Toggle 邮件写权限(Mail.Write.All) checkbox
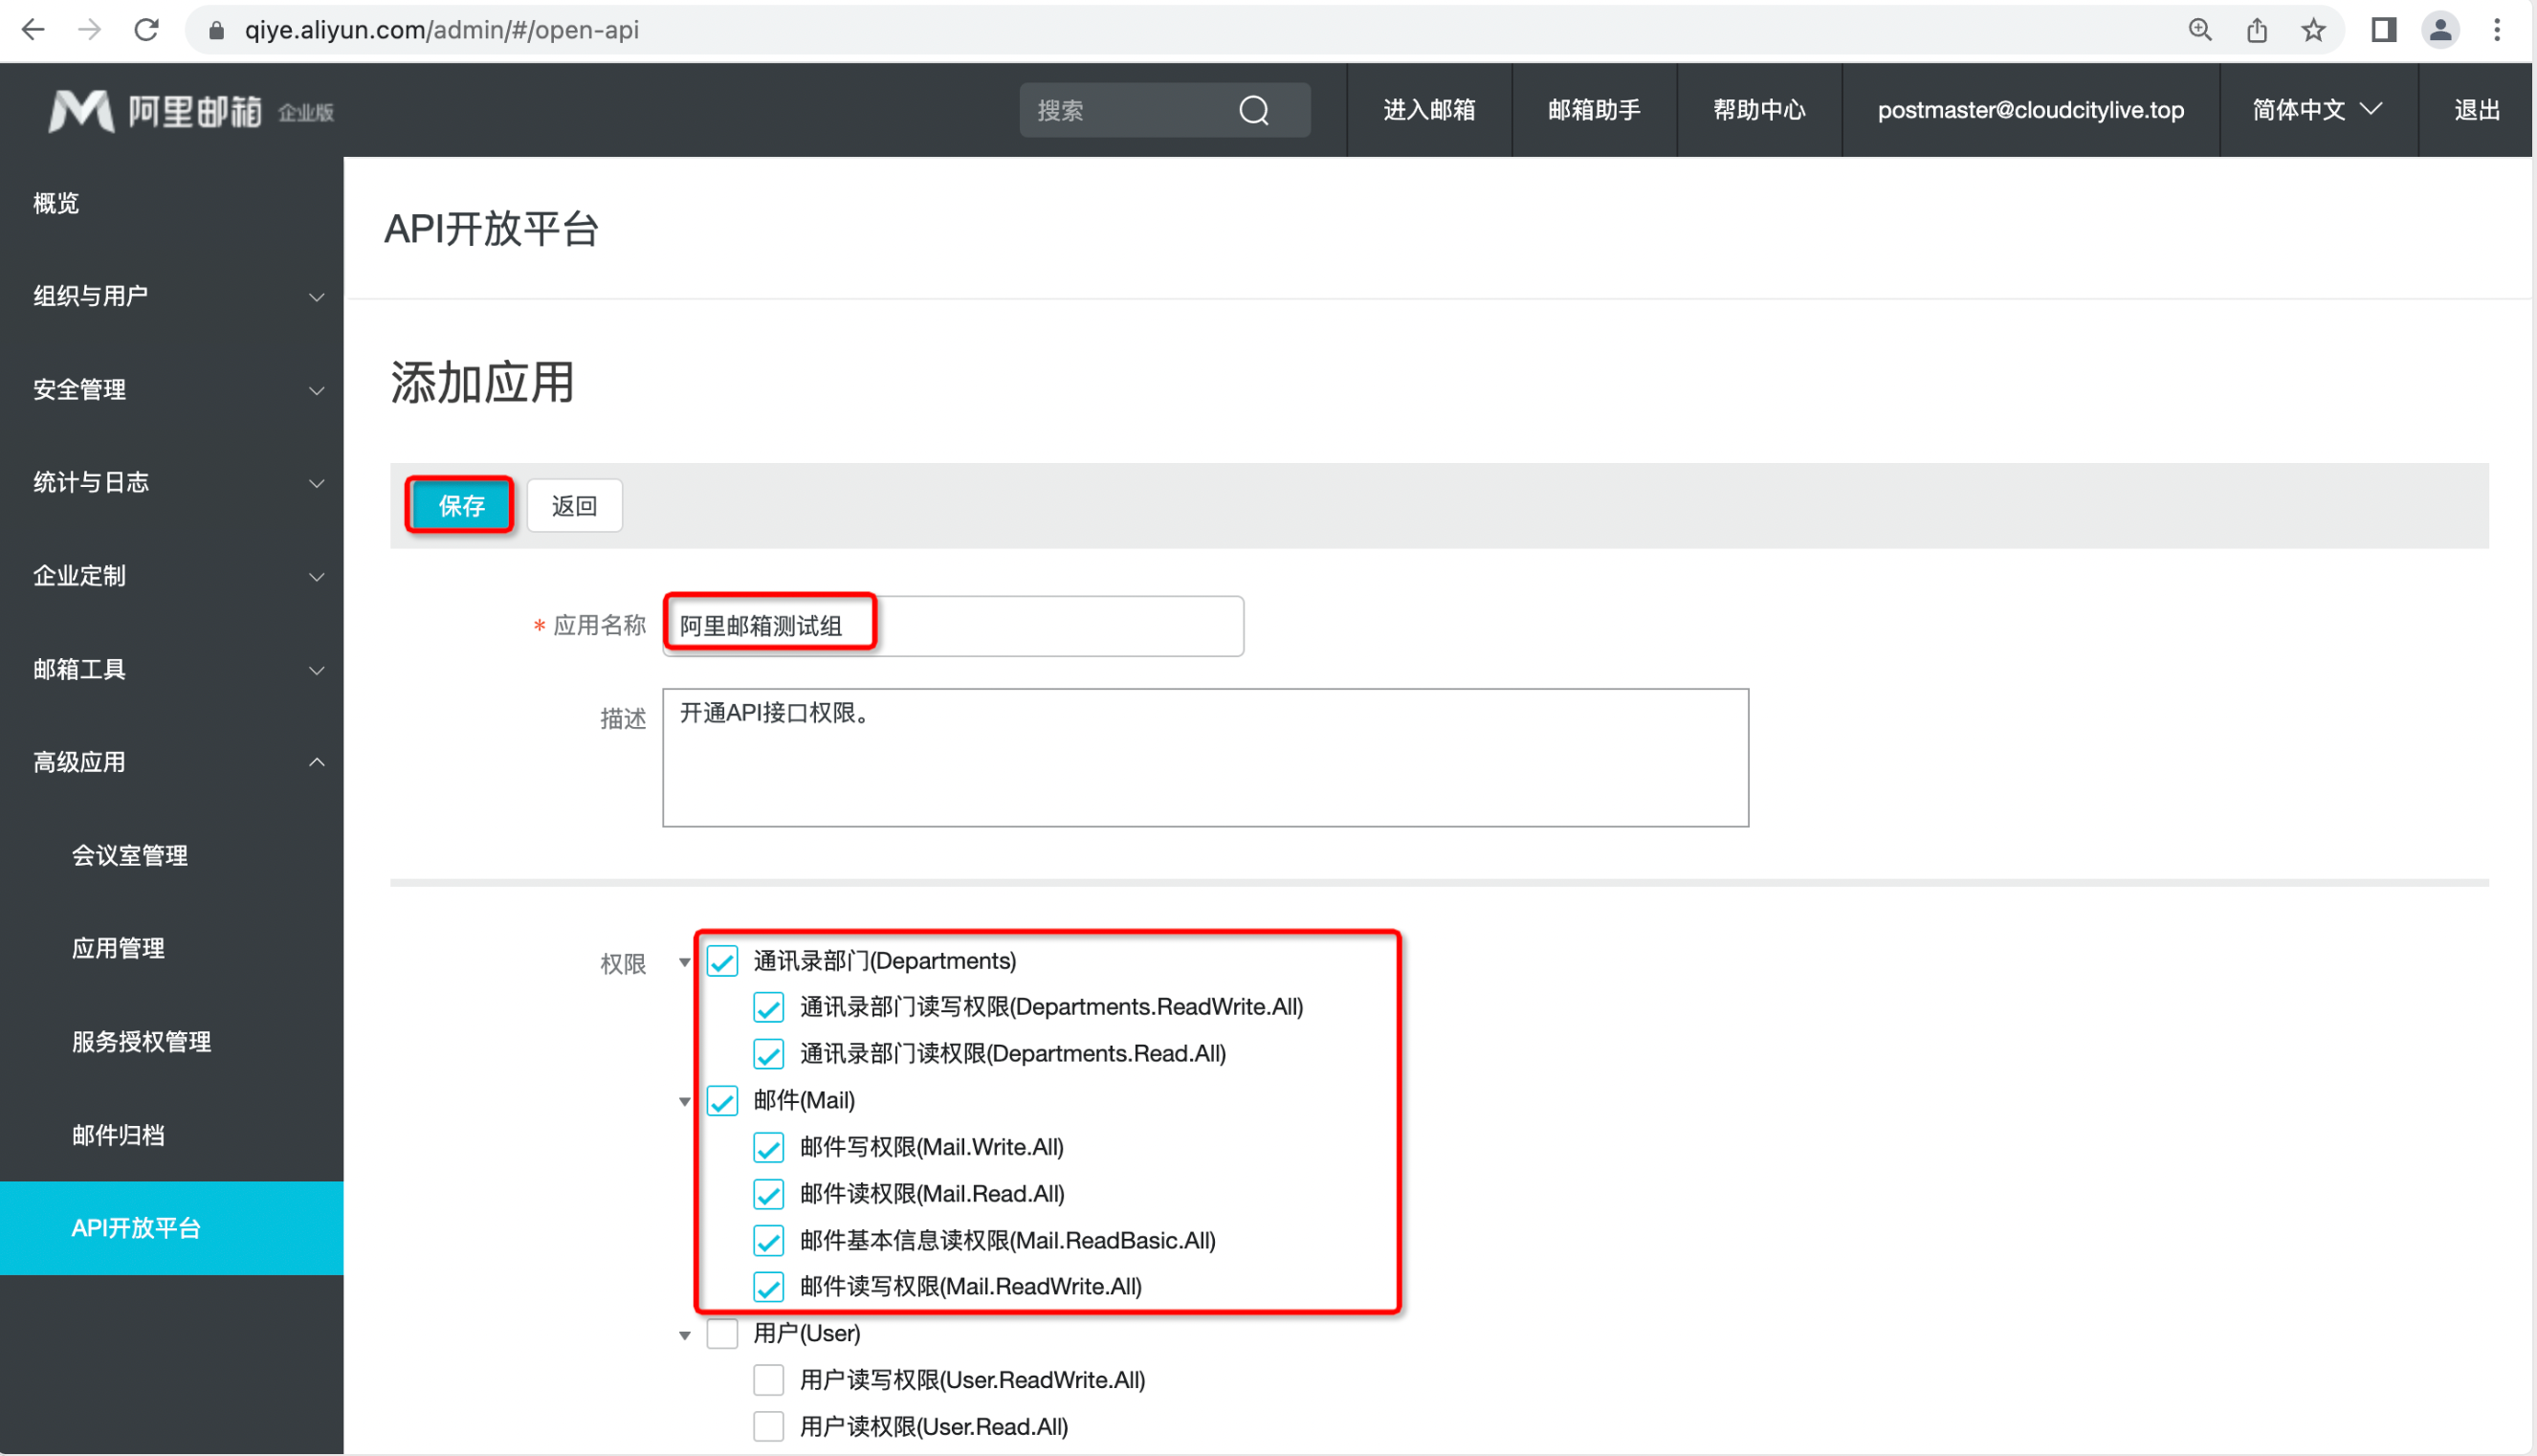Image resolution: width=2537 pixels, height=1456 pixels. [768, 1146]
